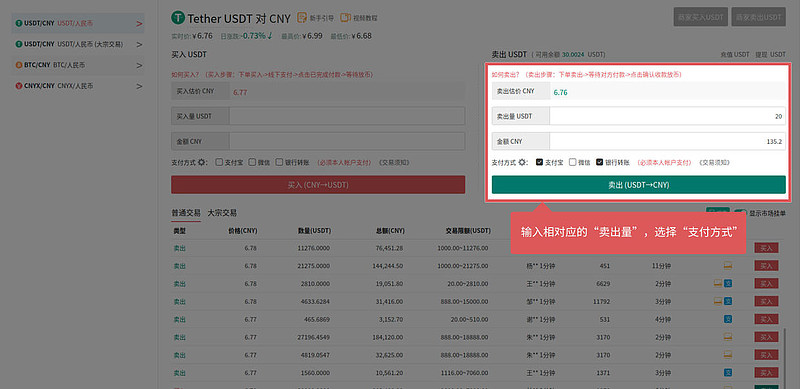Select USDT/CNY USDT/人民币 in sidebar
The image size is (800, 389).
pyautogui.click(x=78, y=23)
